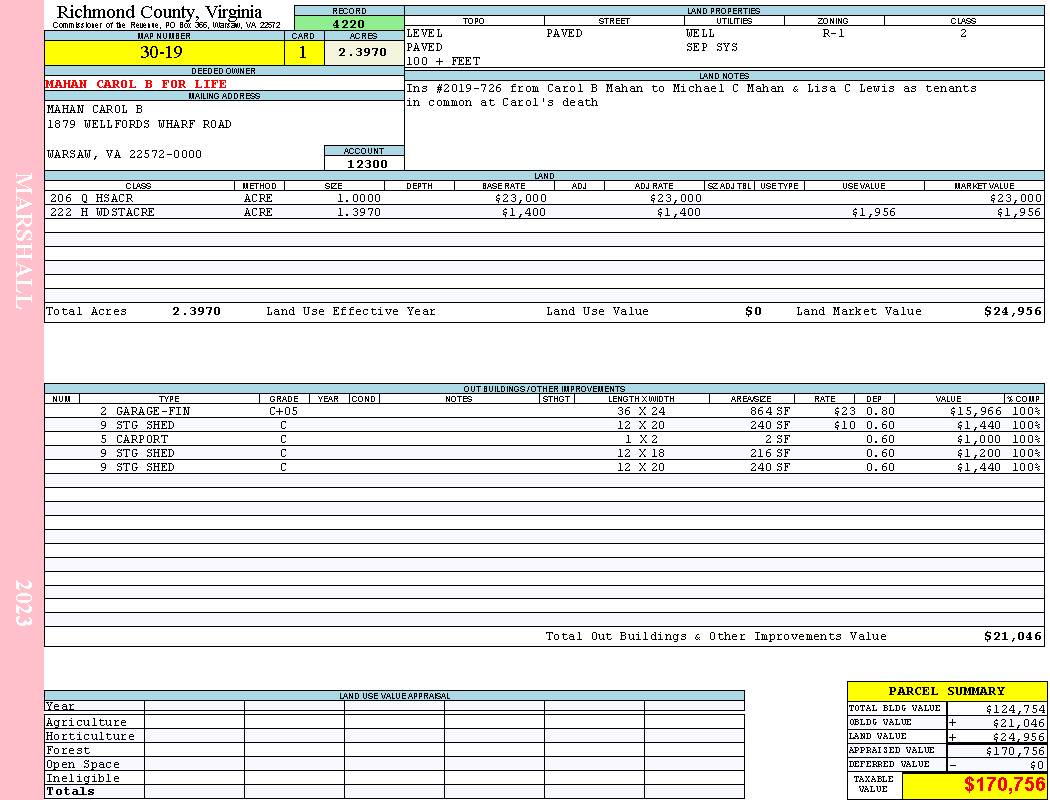1050x800 pixels.
Task: Select GARAGE-FIN outbuilding row
Action: coord(544,411)
